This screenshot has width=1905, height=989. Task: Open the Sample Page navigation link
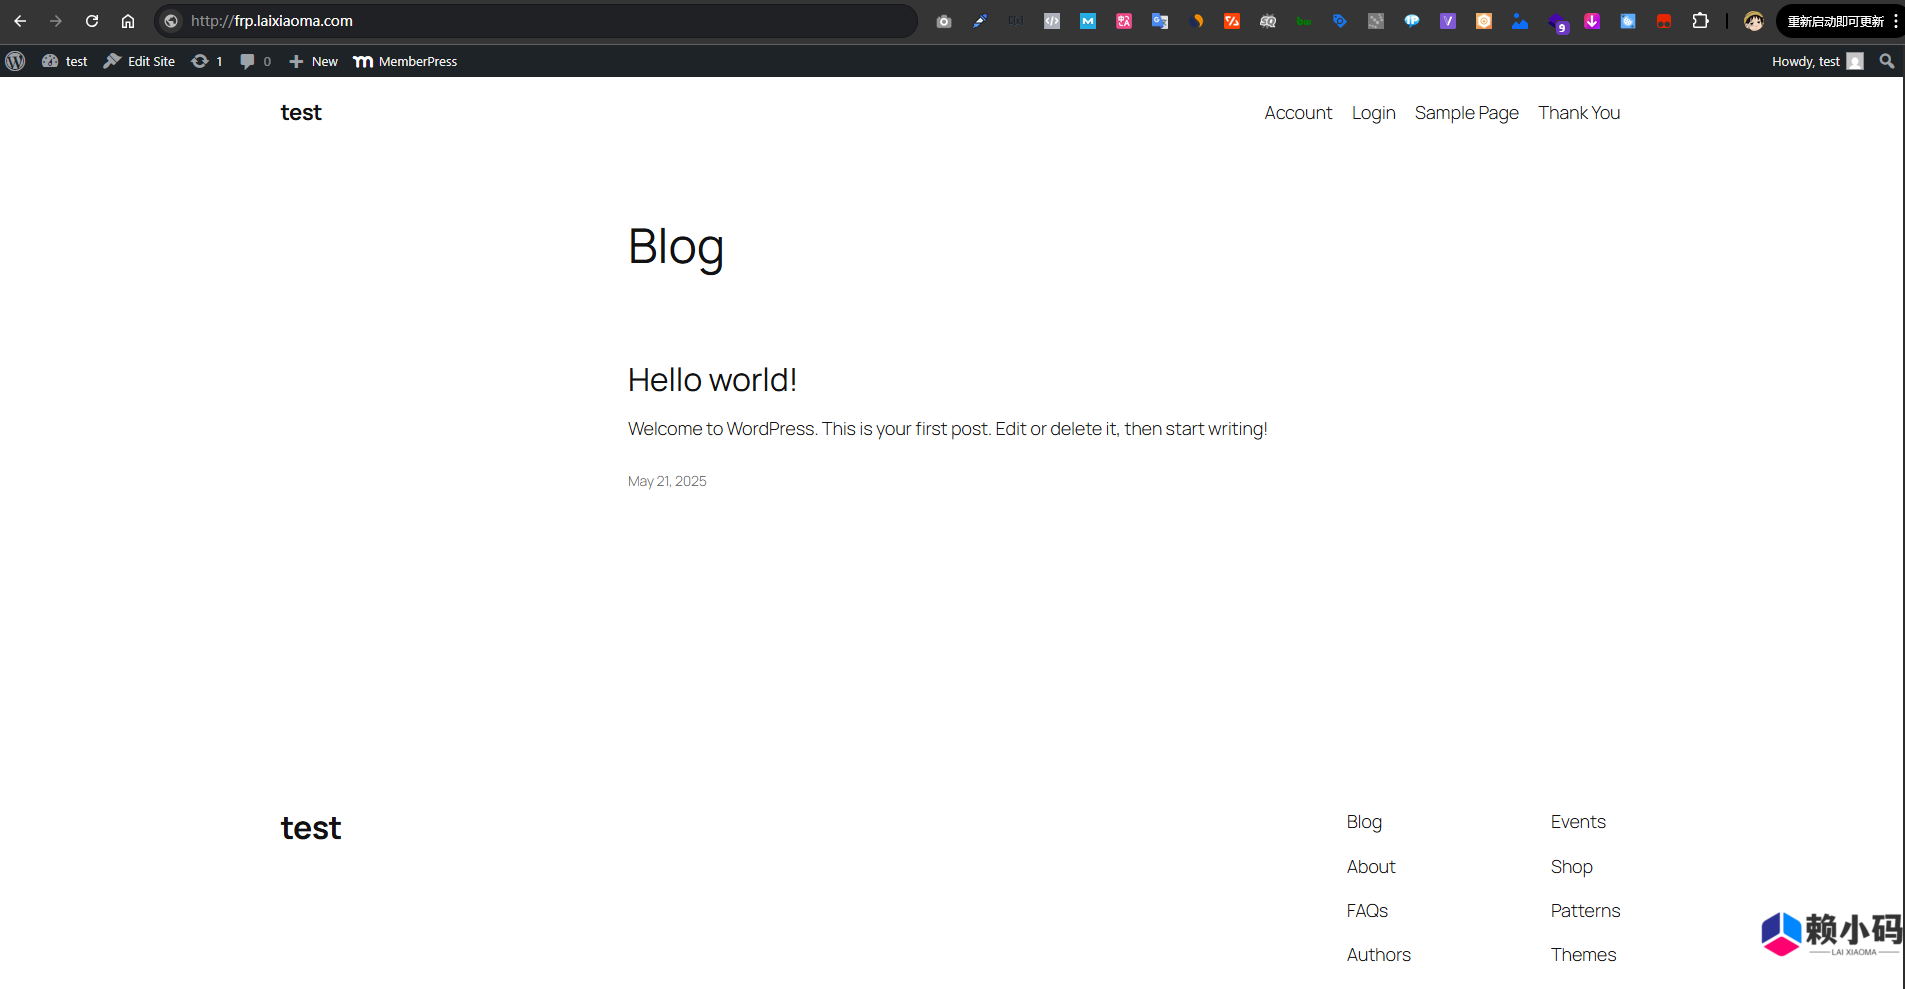(x=1466, y=113)
